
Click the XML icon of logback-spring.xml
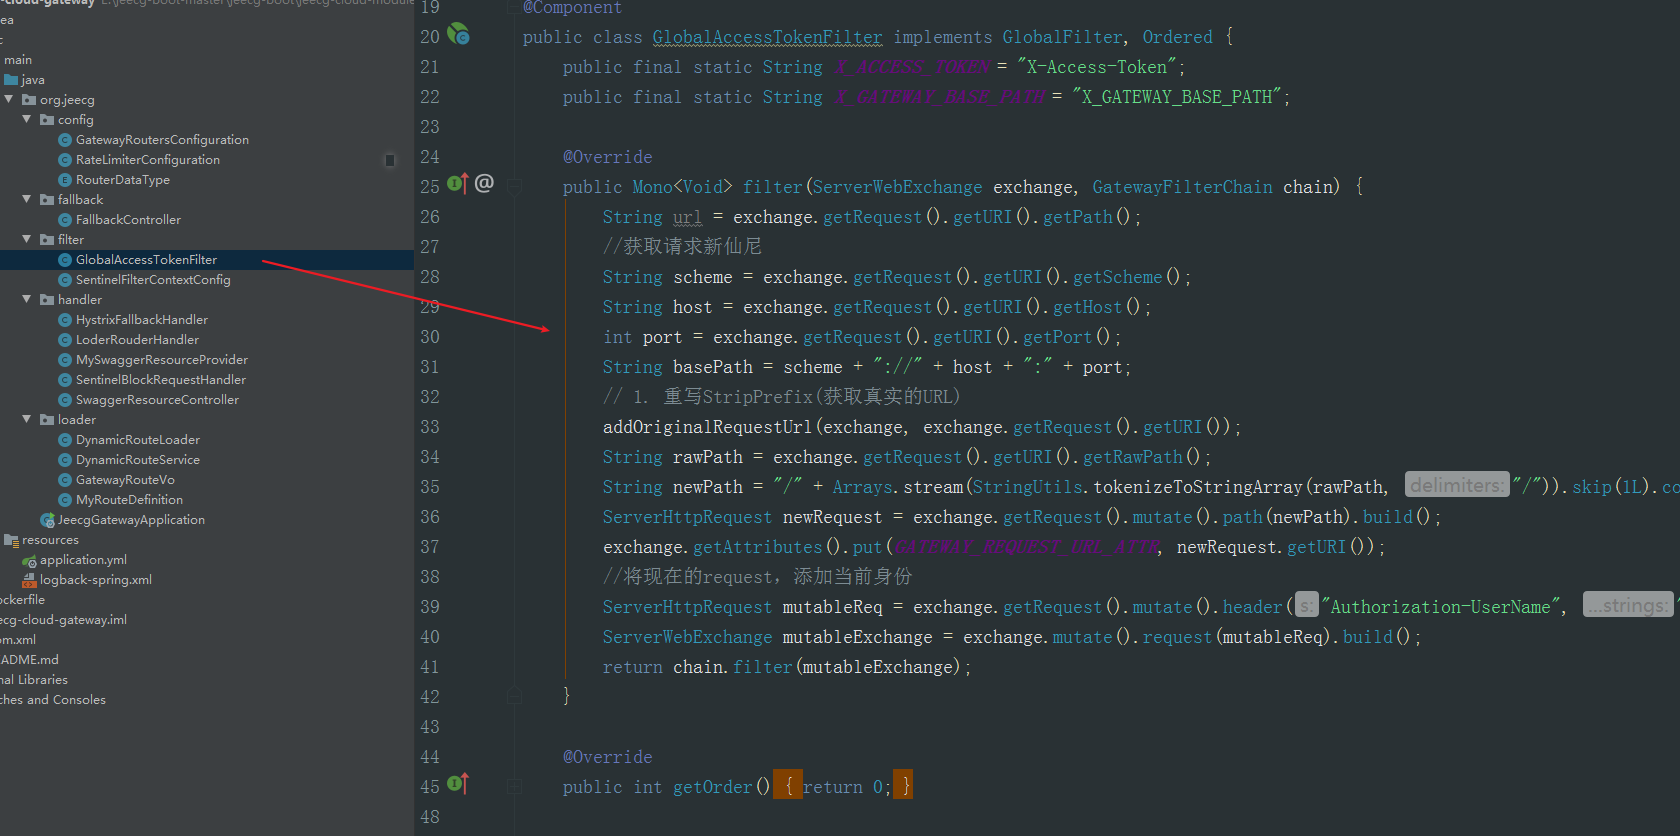click(x=29, y=580)
